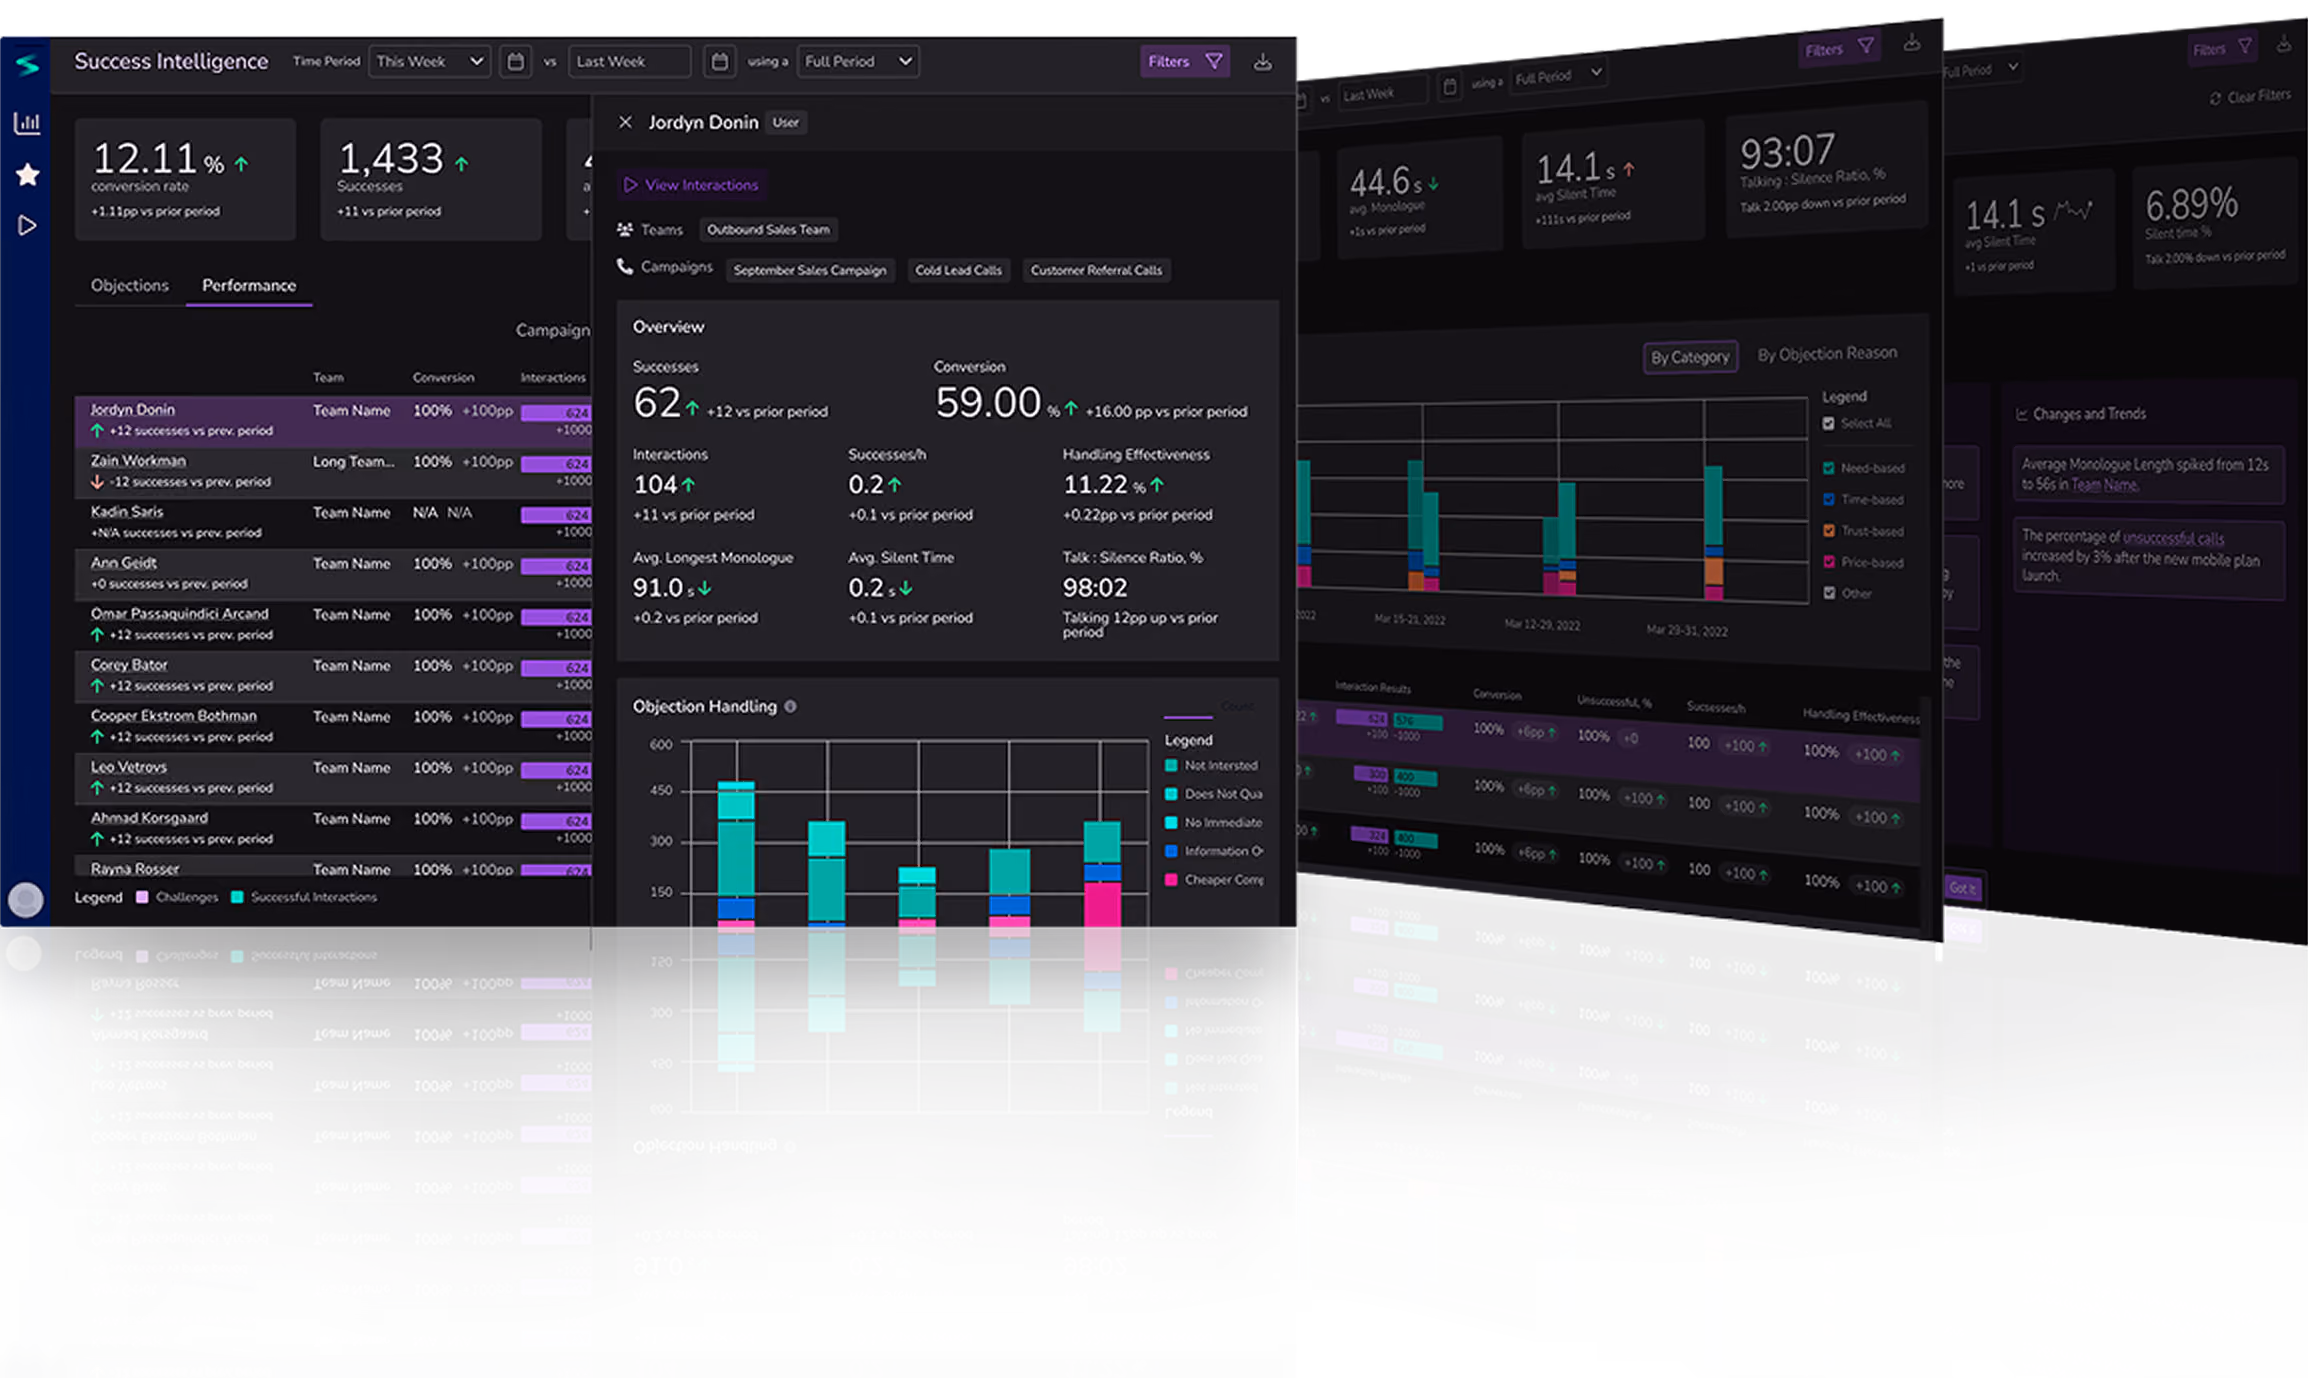Viewport: 2308px width, 1378px height.
Task: Click Clear Filters in rightmost window
Action: pos(2250,97)
